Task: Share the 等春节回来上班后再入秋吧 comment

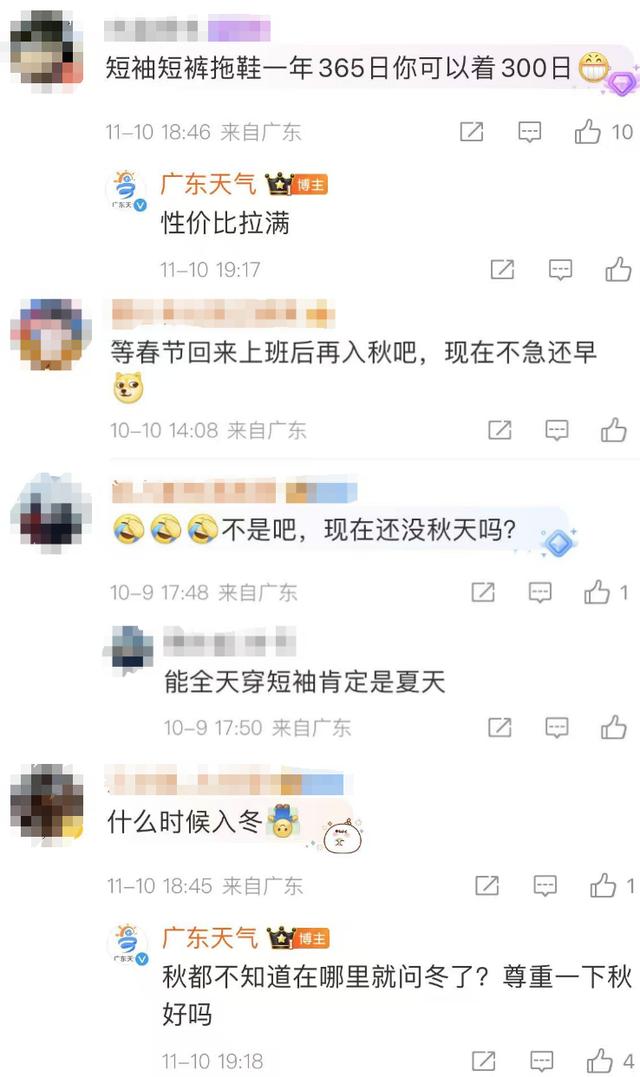Action: [499, 430]
